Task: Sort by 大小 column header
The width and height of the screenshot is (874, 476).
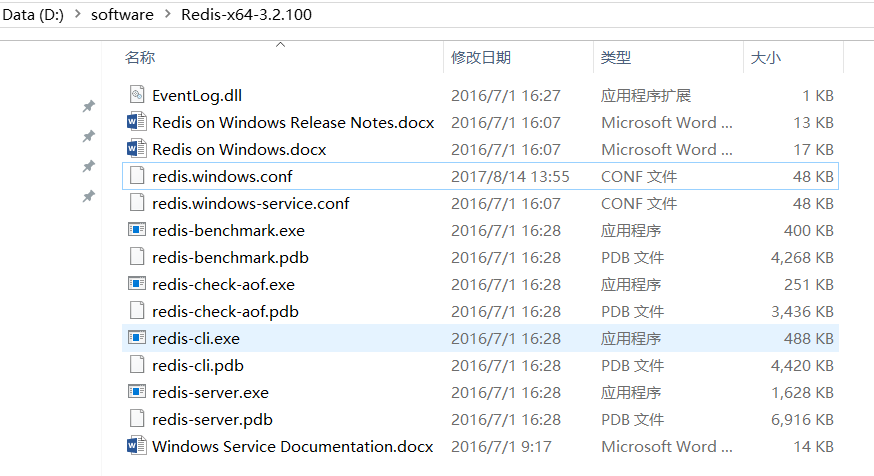Action: 765,57
